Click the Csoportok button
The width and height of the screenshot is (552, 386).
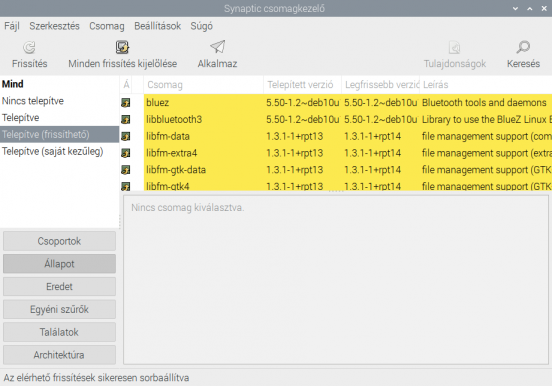(59, 241)
